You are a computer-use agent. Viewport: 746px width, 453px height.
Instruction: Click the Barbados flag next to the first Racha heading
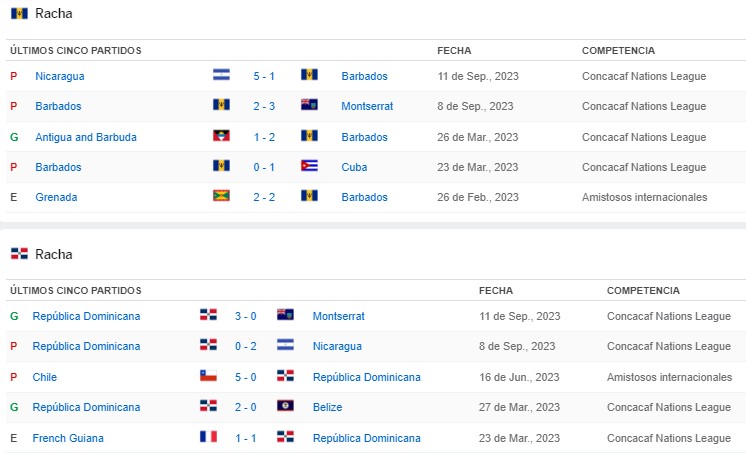19,14
